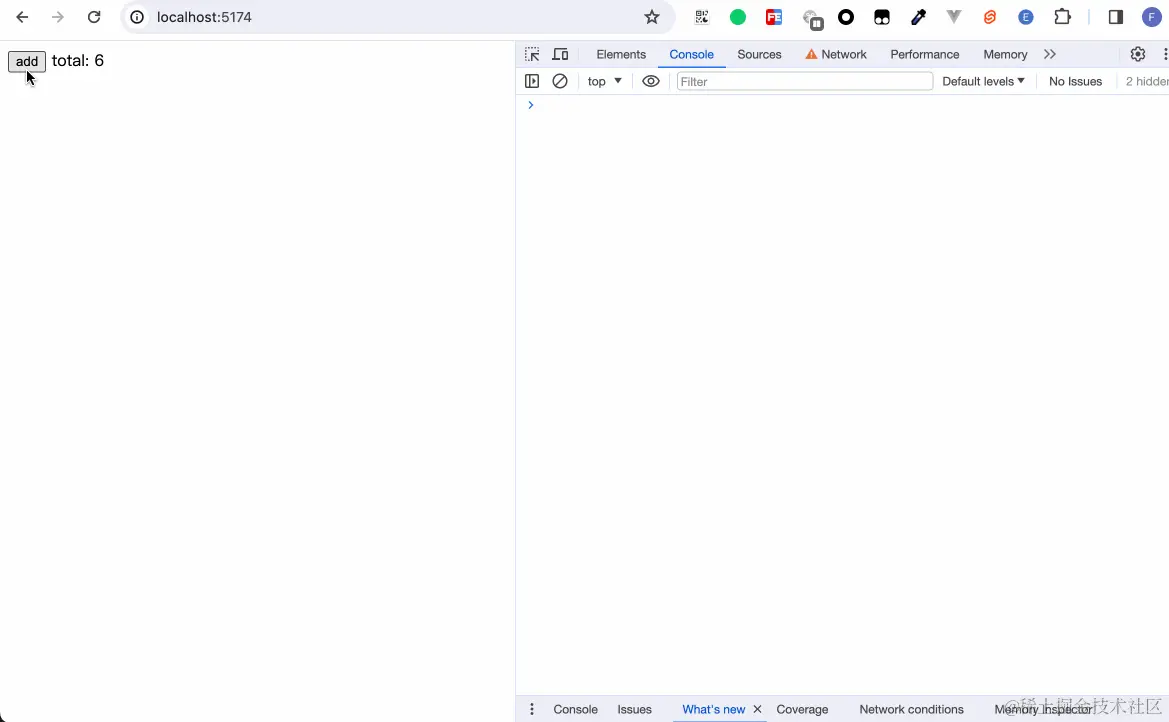
Task: Open the green circle extension
Action: tap(737, 17)
